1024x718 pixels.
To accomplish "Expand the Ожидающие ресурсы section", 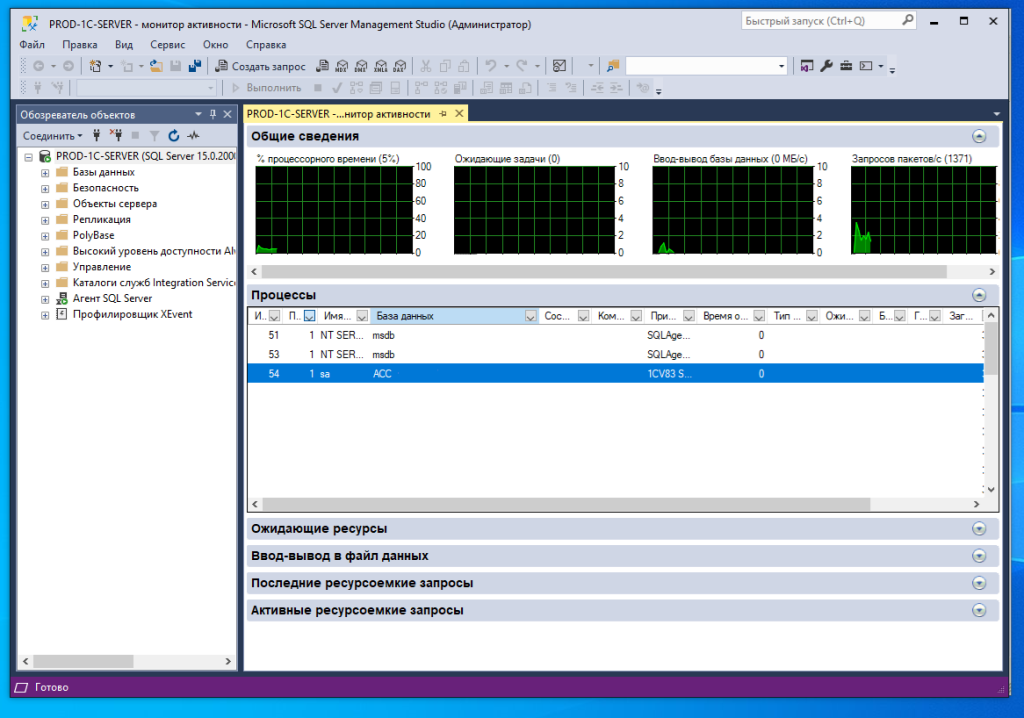I will tap(979, 529).
